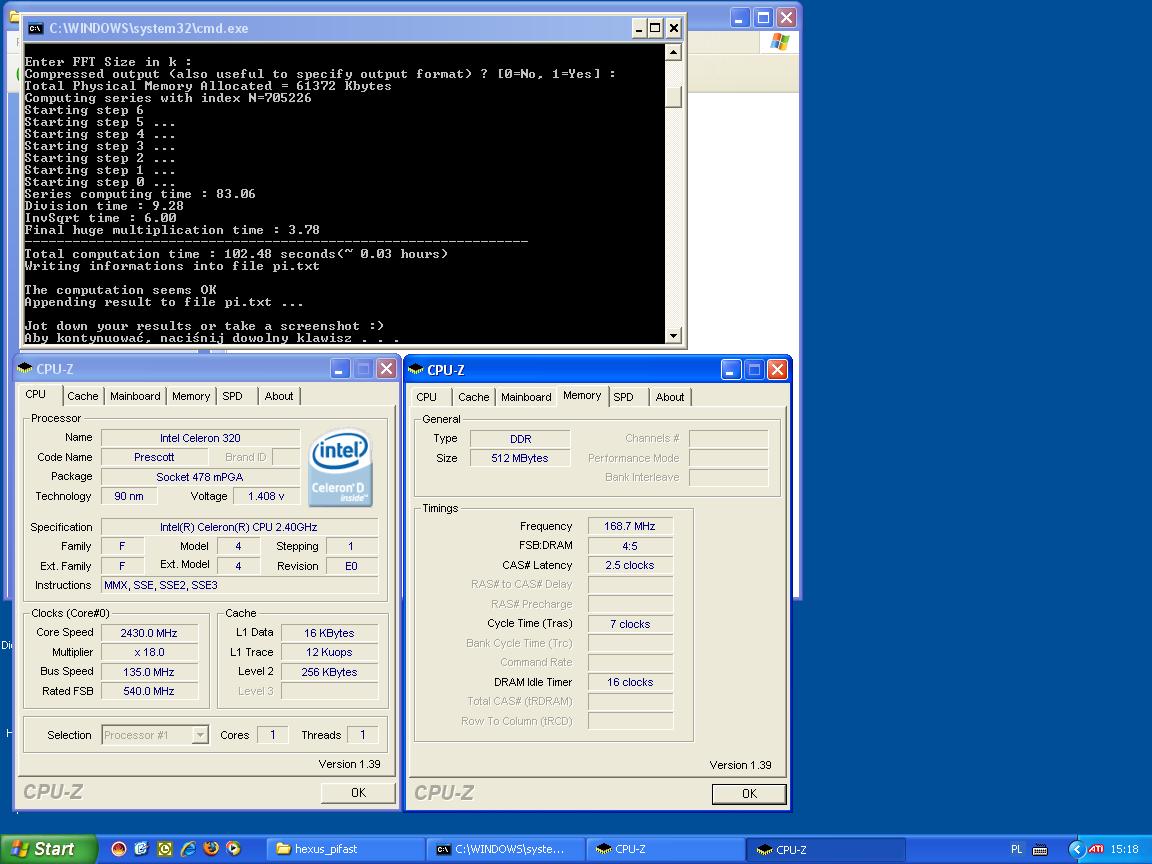Click the 'Socket 478 mPGA' package field
1152x864 pixels.
[200, 477]
